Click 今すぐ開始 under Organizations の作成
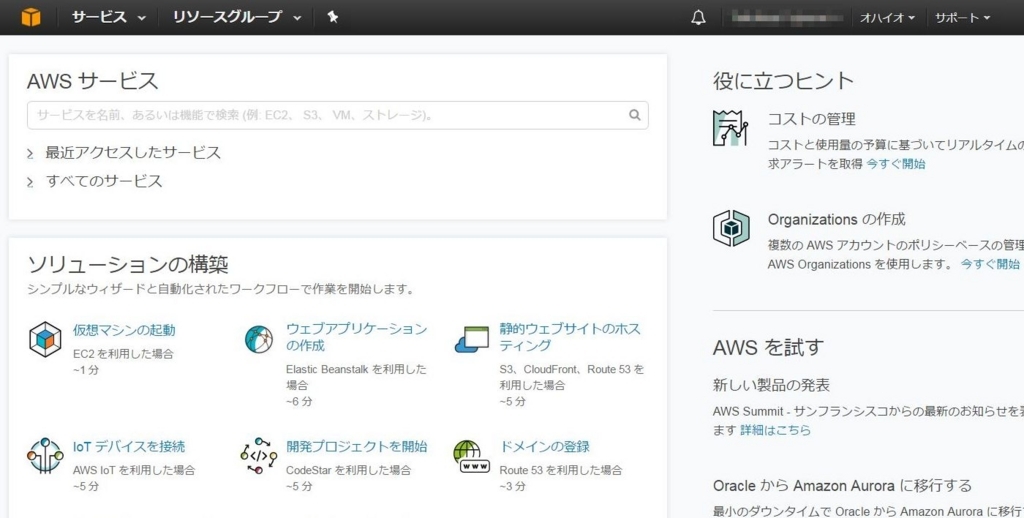 990,264
